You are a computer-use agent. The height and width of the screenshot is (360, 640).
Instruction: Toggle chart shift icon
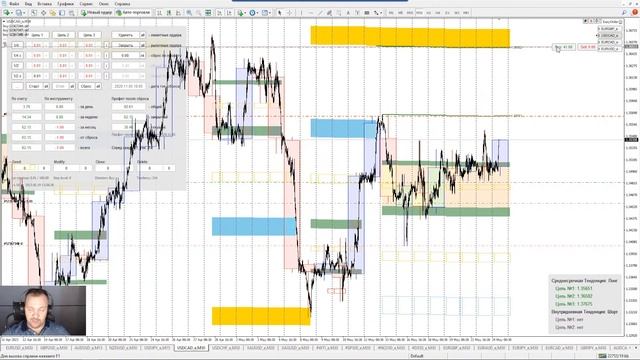coord(229,13)
